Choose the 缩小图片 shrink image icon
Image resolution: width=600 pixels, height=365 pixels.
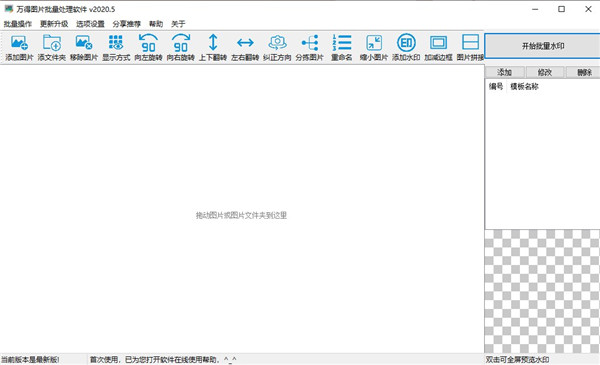point(374,47)
